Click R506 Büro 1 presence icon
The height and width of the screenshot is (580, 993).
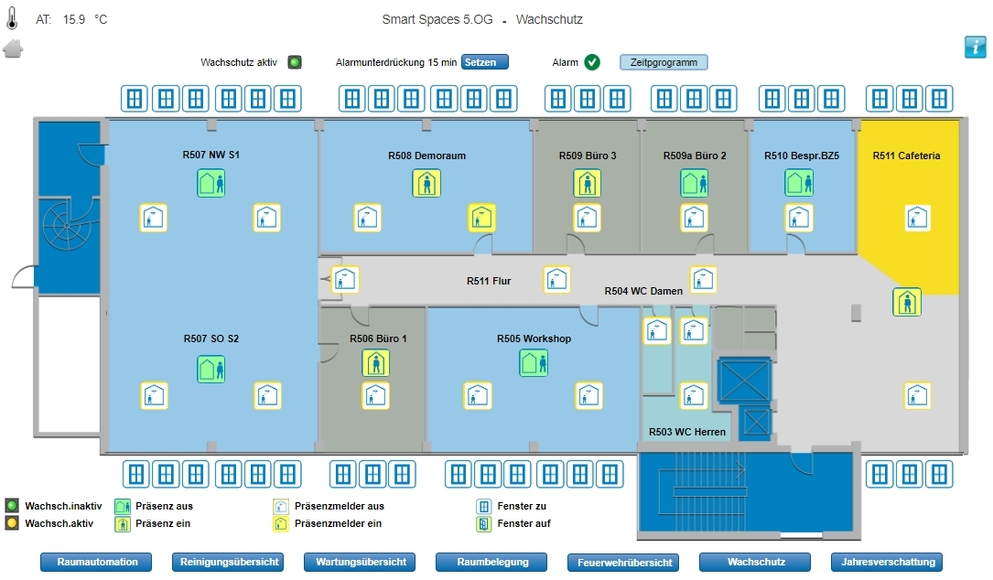(375, 362)
